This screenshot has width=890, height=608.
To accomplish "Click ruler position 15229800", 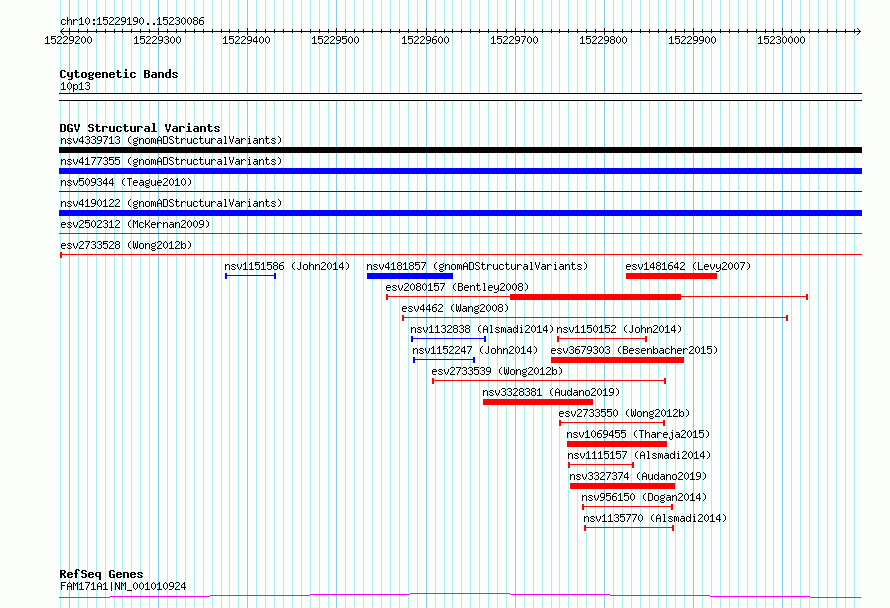I will tap(603, 40).
